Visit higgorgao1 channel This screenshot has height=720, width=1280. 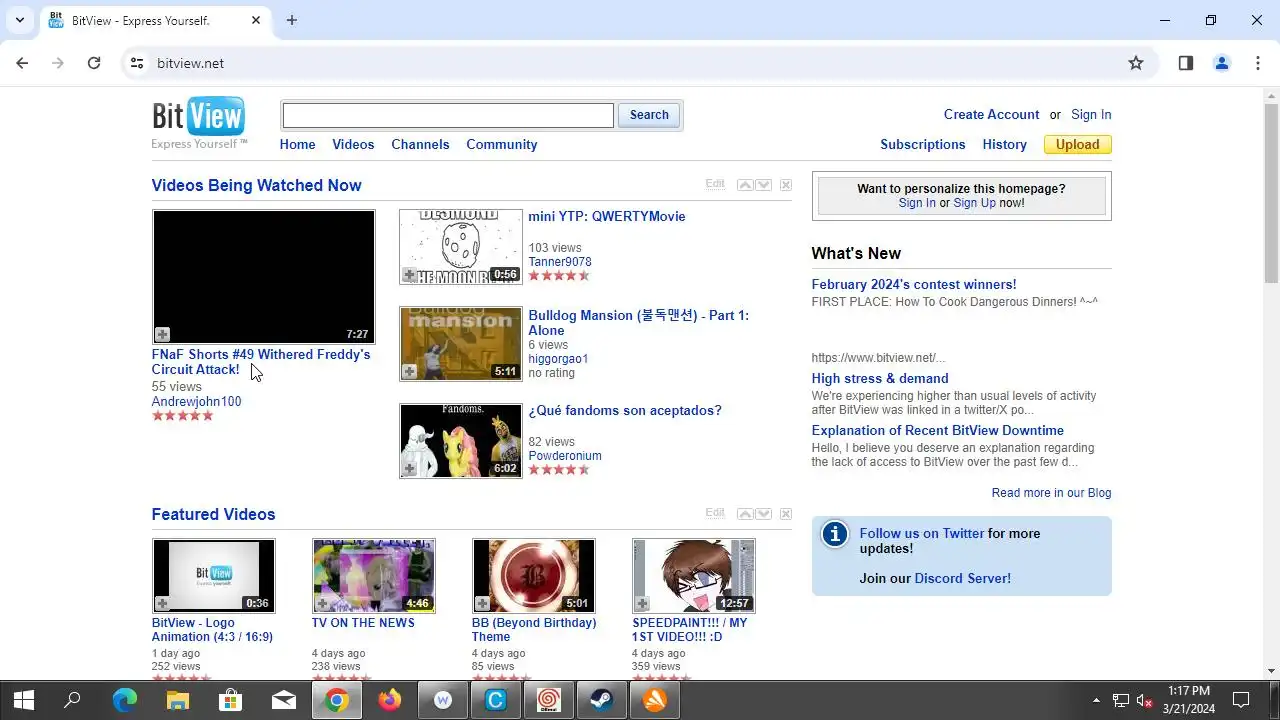[x=558, y=359]
